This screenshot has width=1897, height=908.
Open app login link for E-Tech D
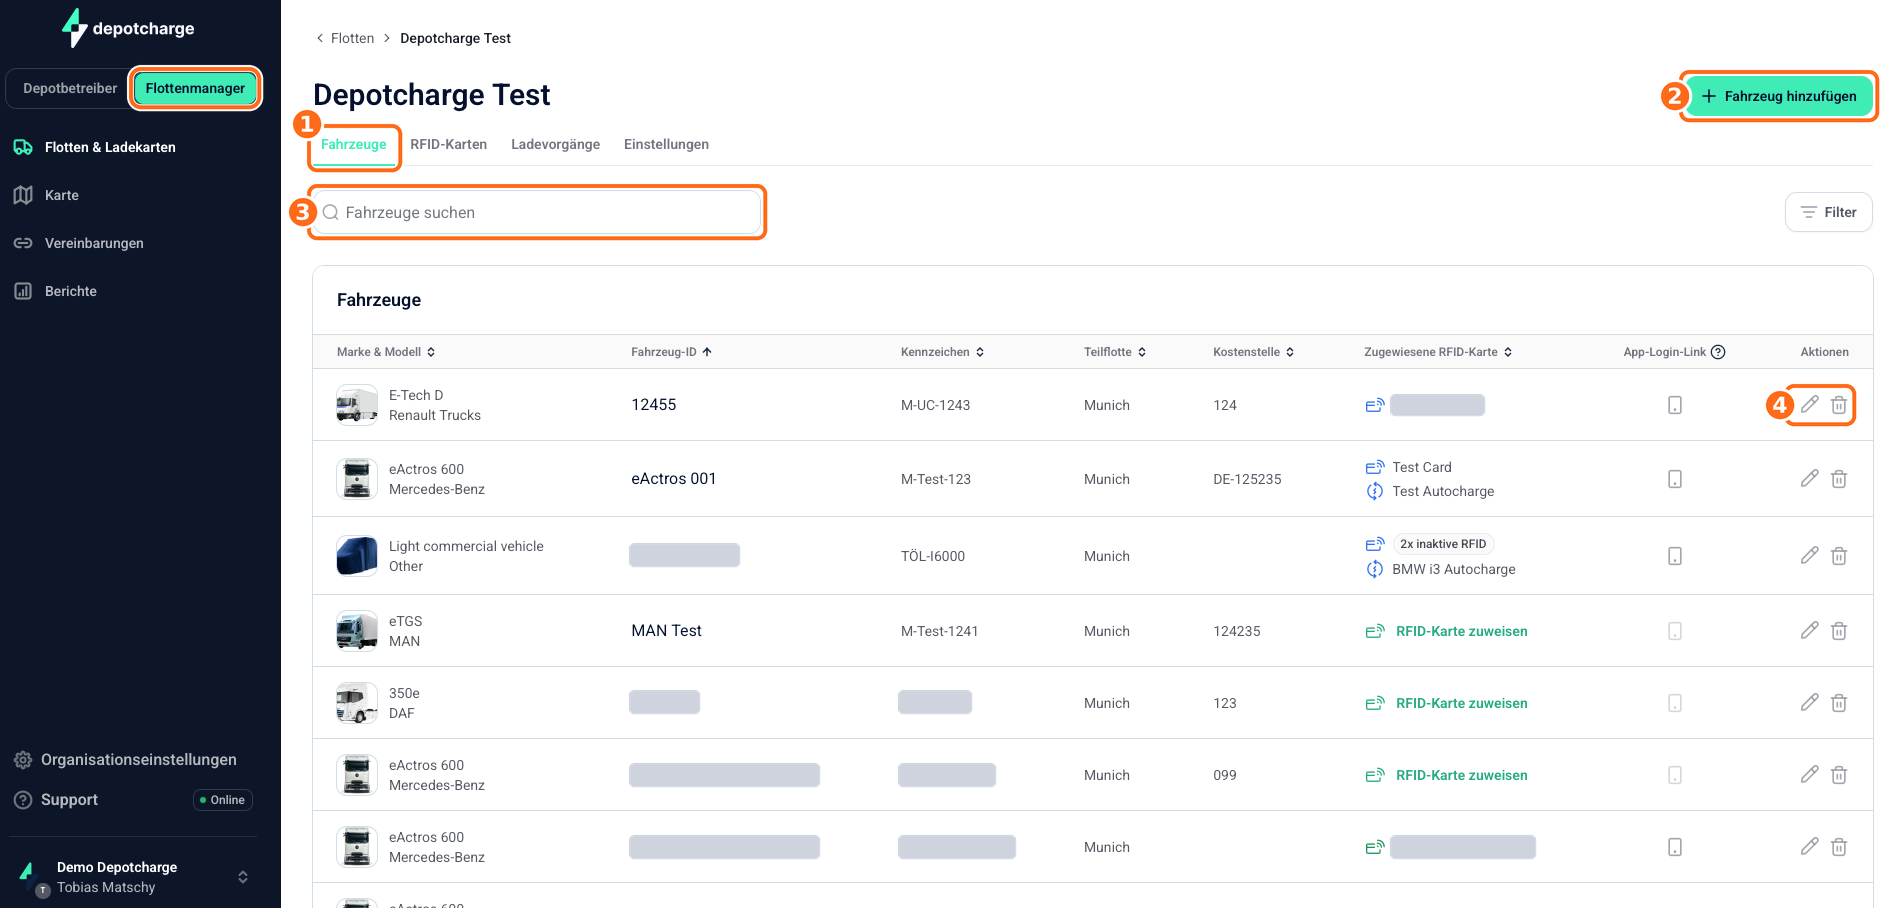click(x=1674, y=405)
